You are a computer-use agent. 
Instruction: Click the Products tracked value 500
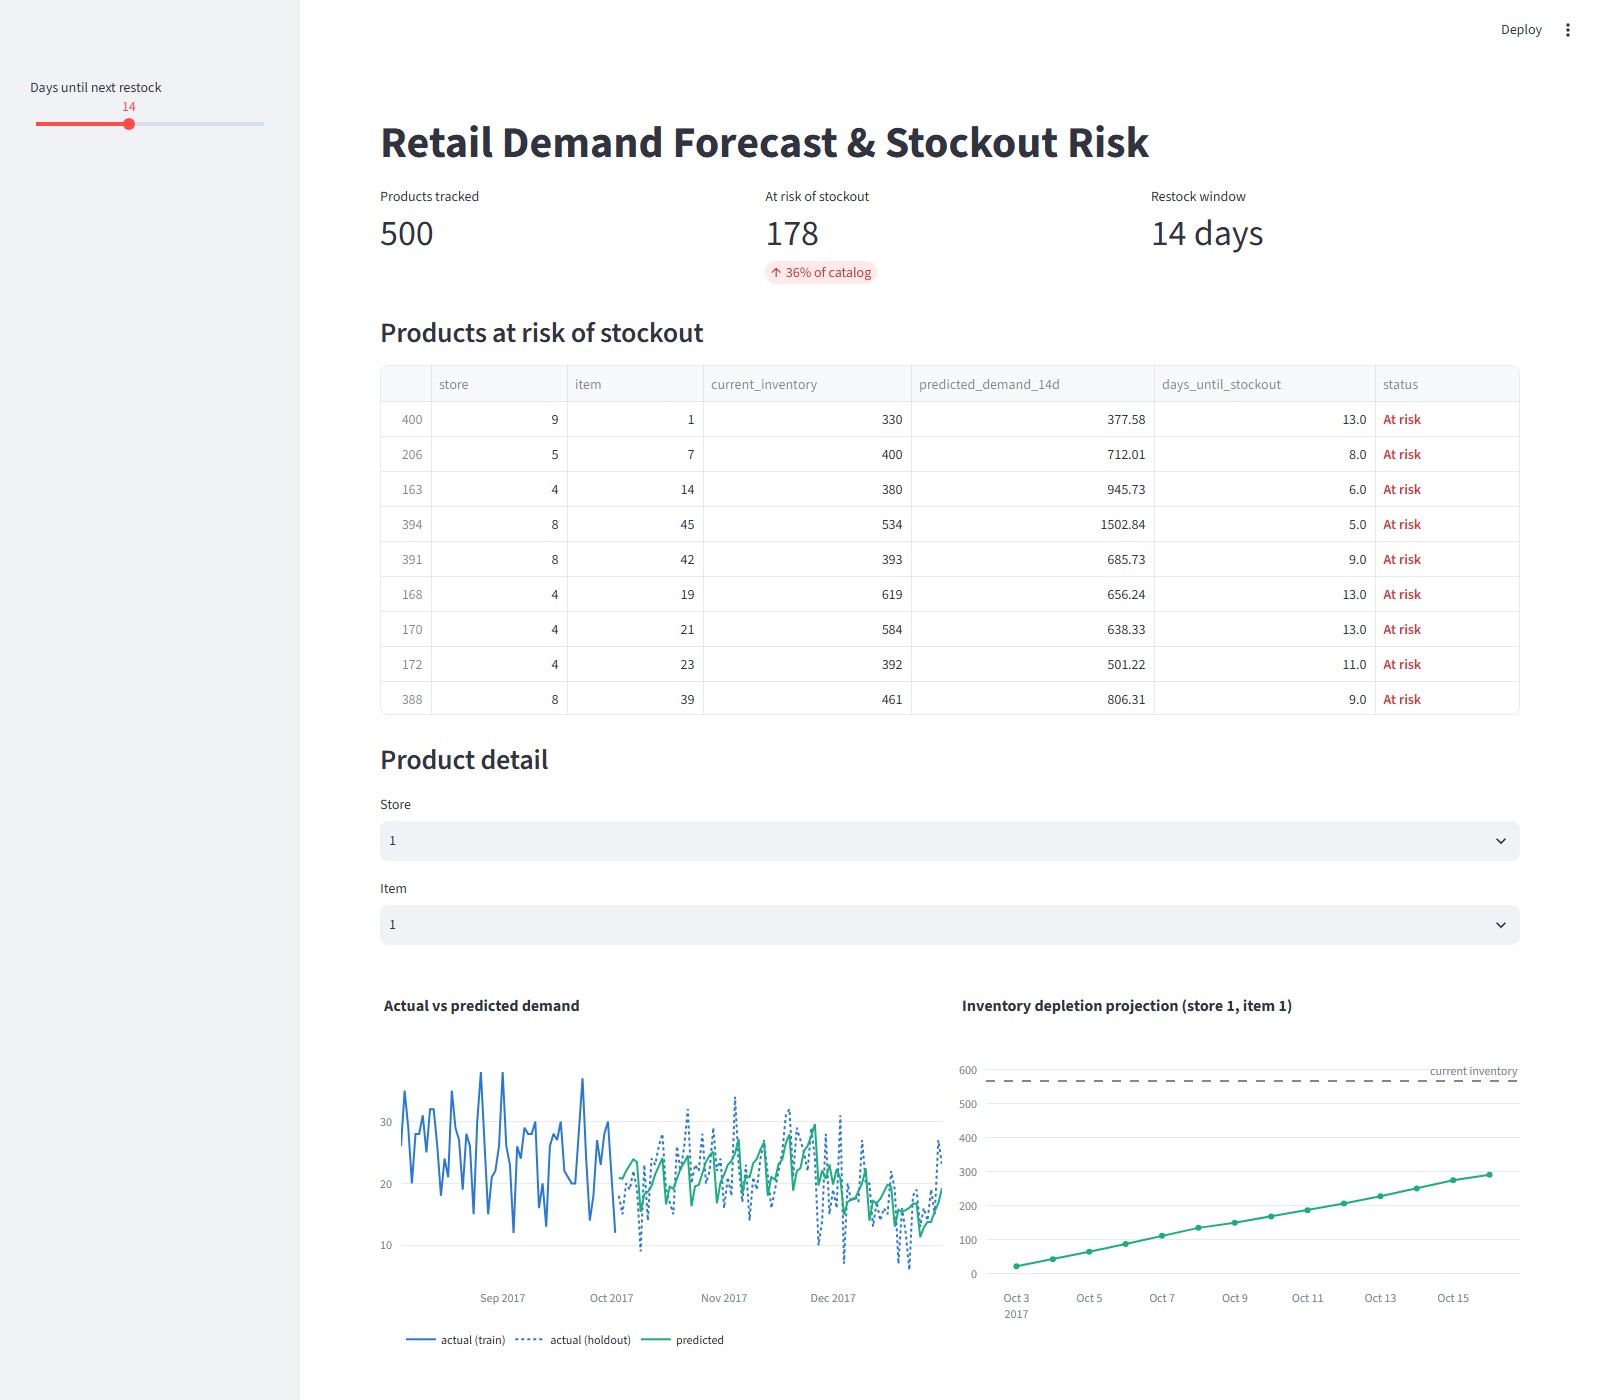407,233
